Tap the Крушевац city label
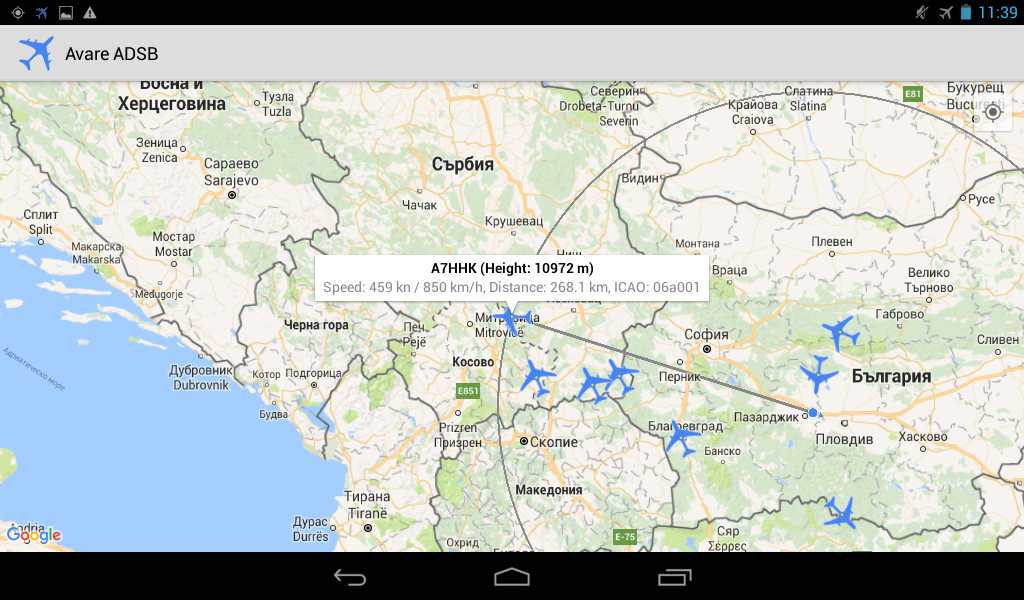The width and height of the screenshot is (1024, 600). point(514,221)
